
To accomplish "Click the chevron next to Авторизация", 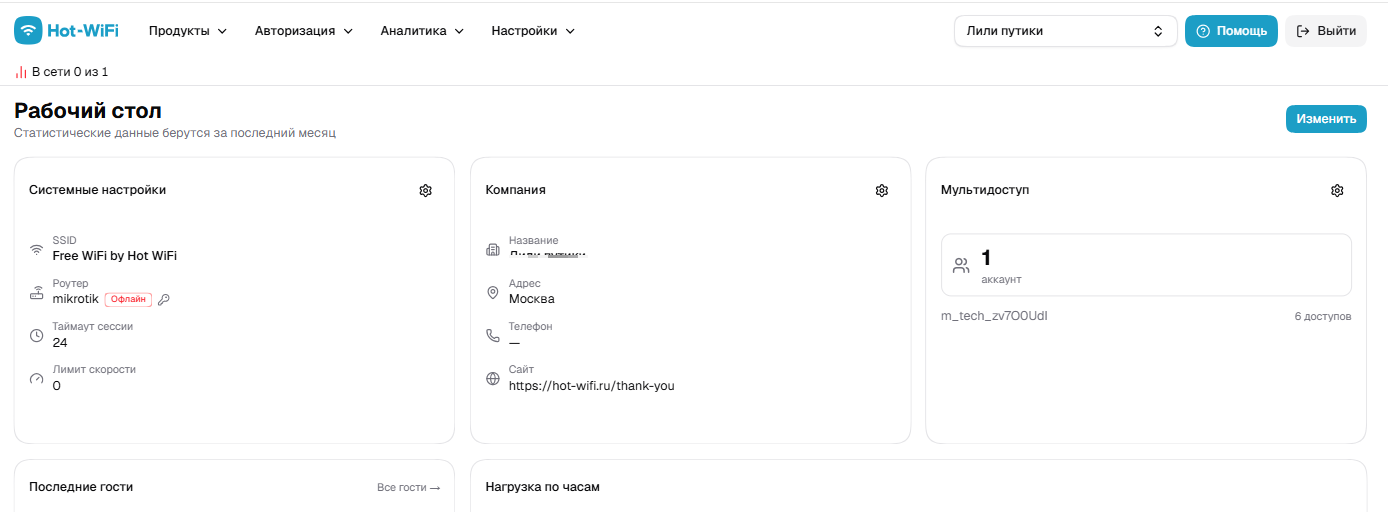I will point(348,31).
